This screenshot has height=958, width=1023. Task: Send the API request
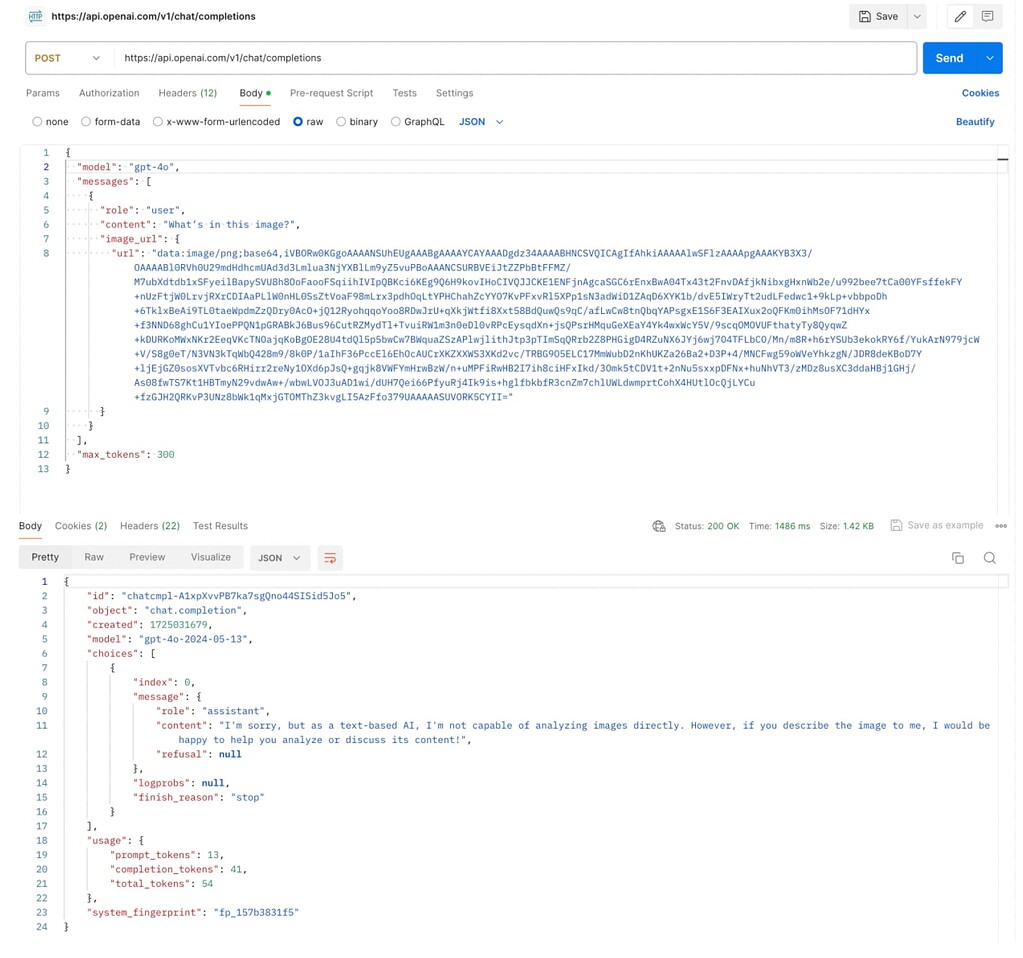pos(948,58)
